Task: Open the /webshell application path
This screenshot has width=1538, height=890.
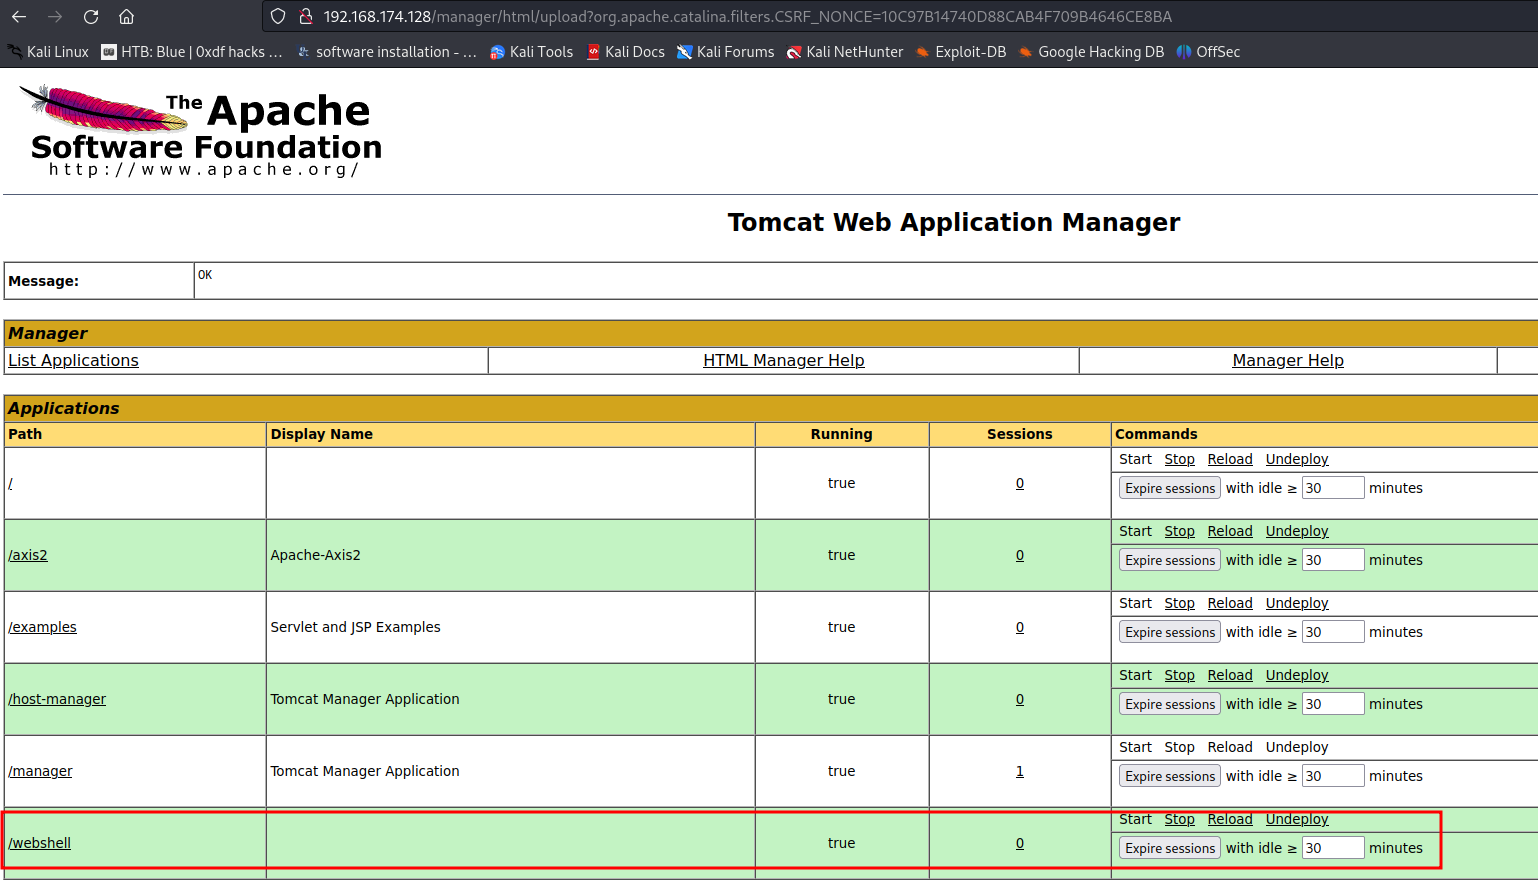Action: click(40, 843)
